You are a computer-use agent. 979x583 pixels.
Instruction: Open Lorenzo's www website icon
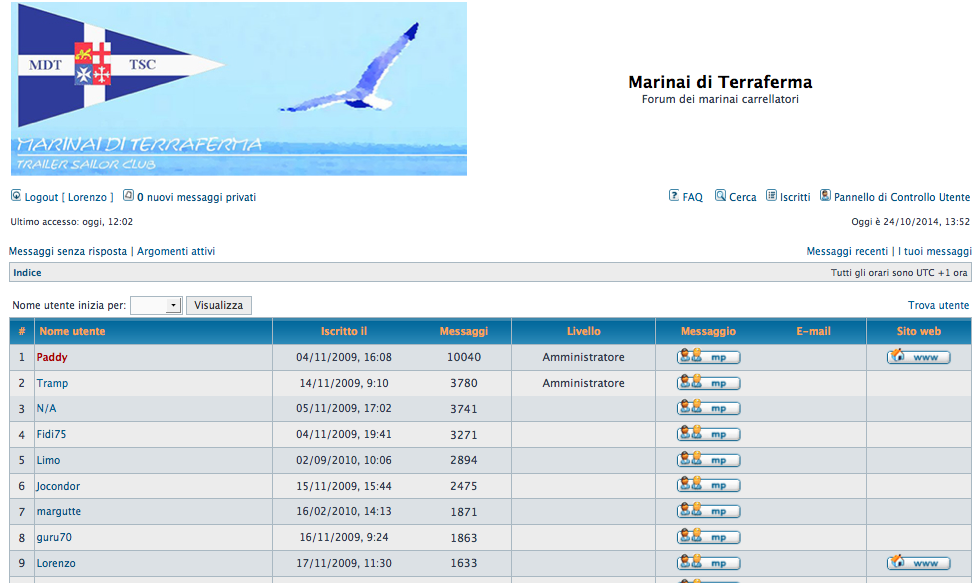[918, 562]
